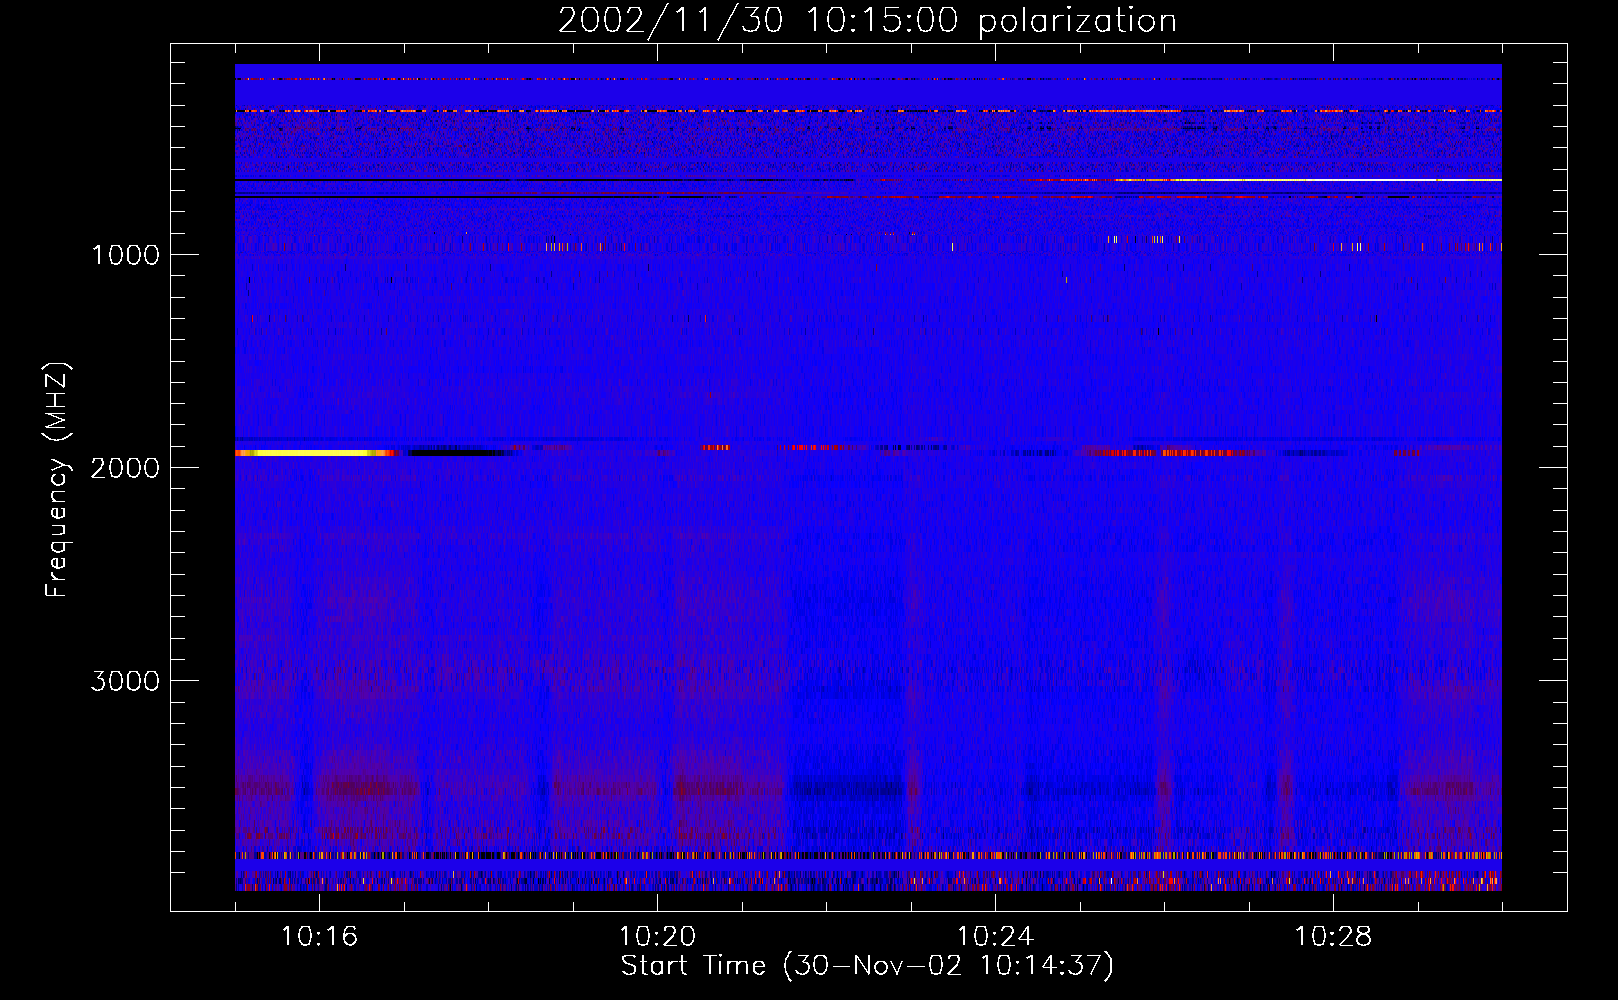
Task: Click the 2000 frequency tick label
Action: pyautogui.click(x=125, y=468)
